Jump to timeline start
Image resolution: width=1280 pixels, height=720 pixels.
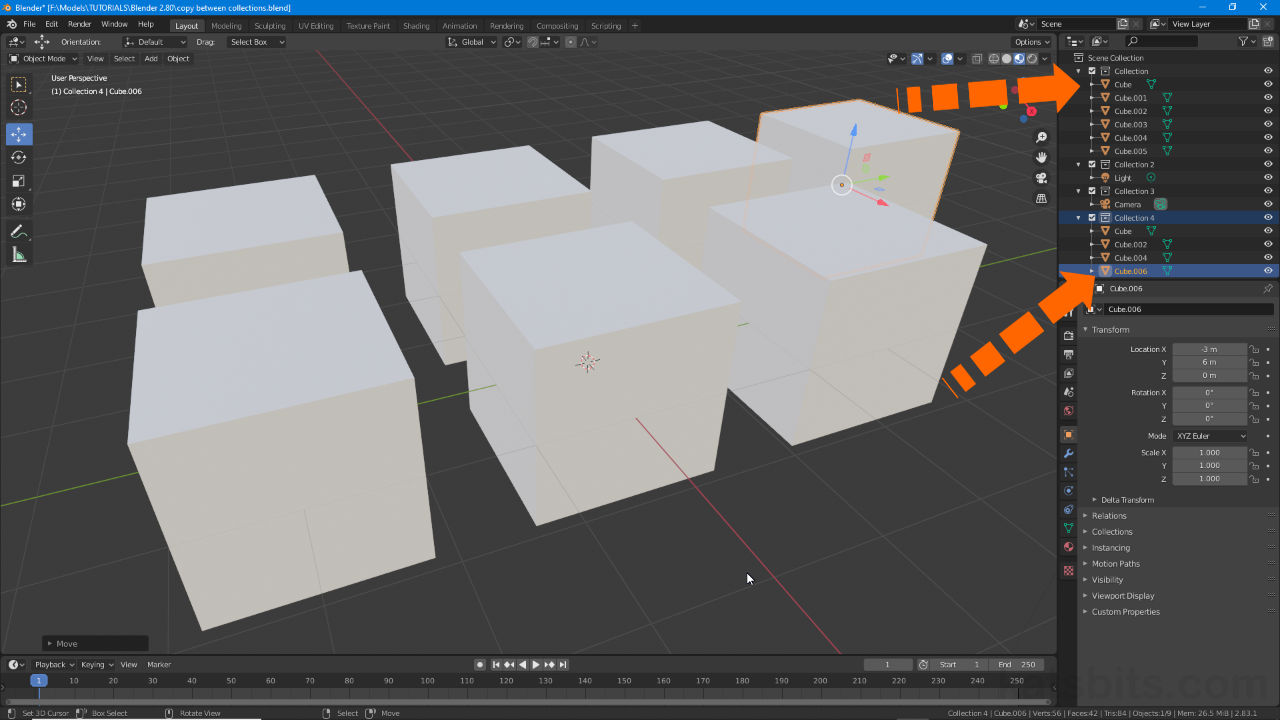point(496,665)
